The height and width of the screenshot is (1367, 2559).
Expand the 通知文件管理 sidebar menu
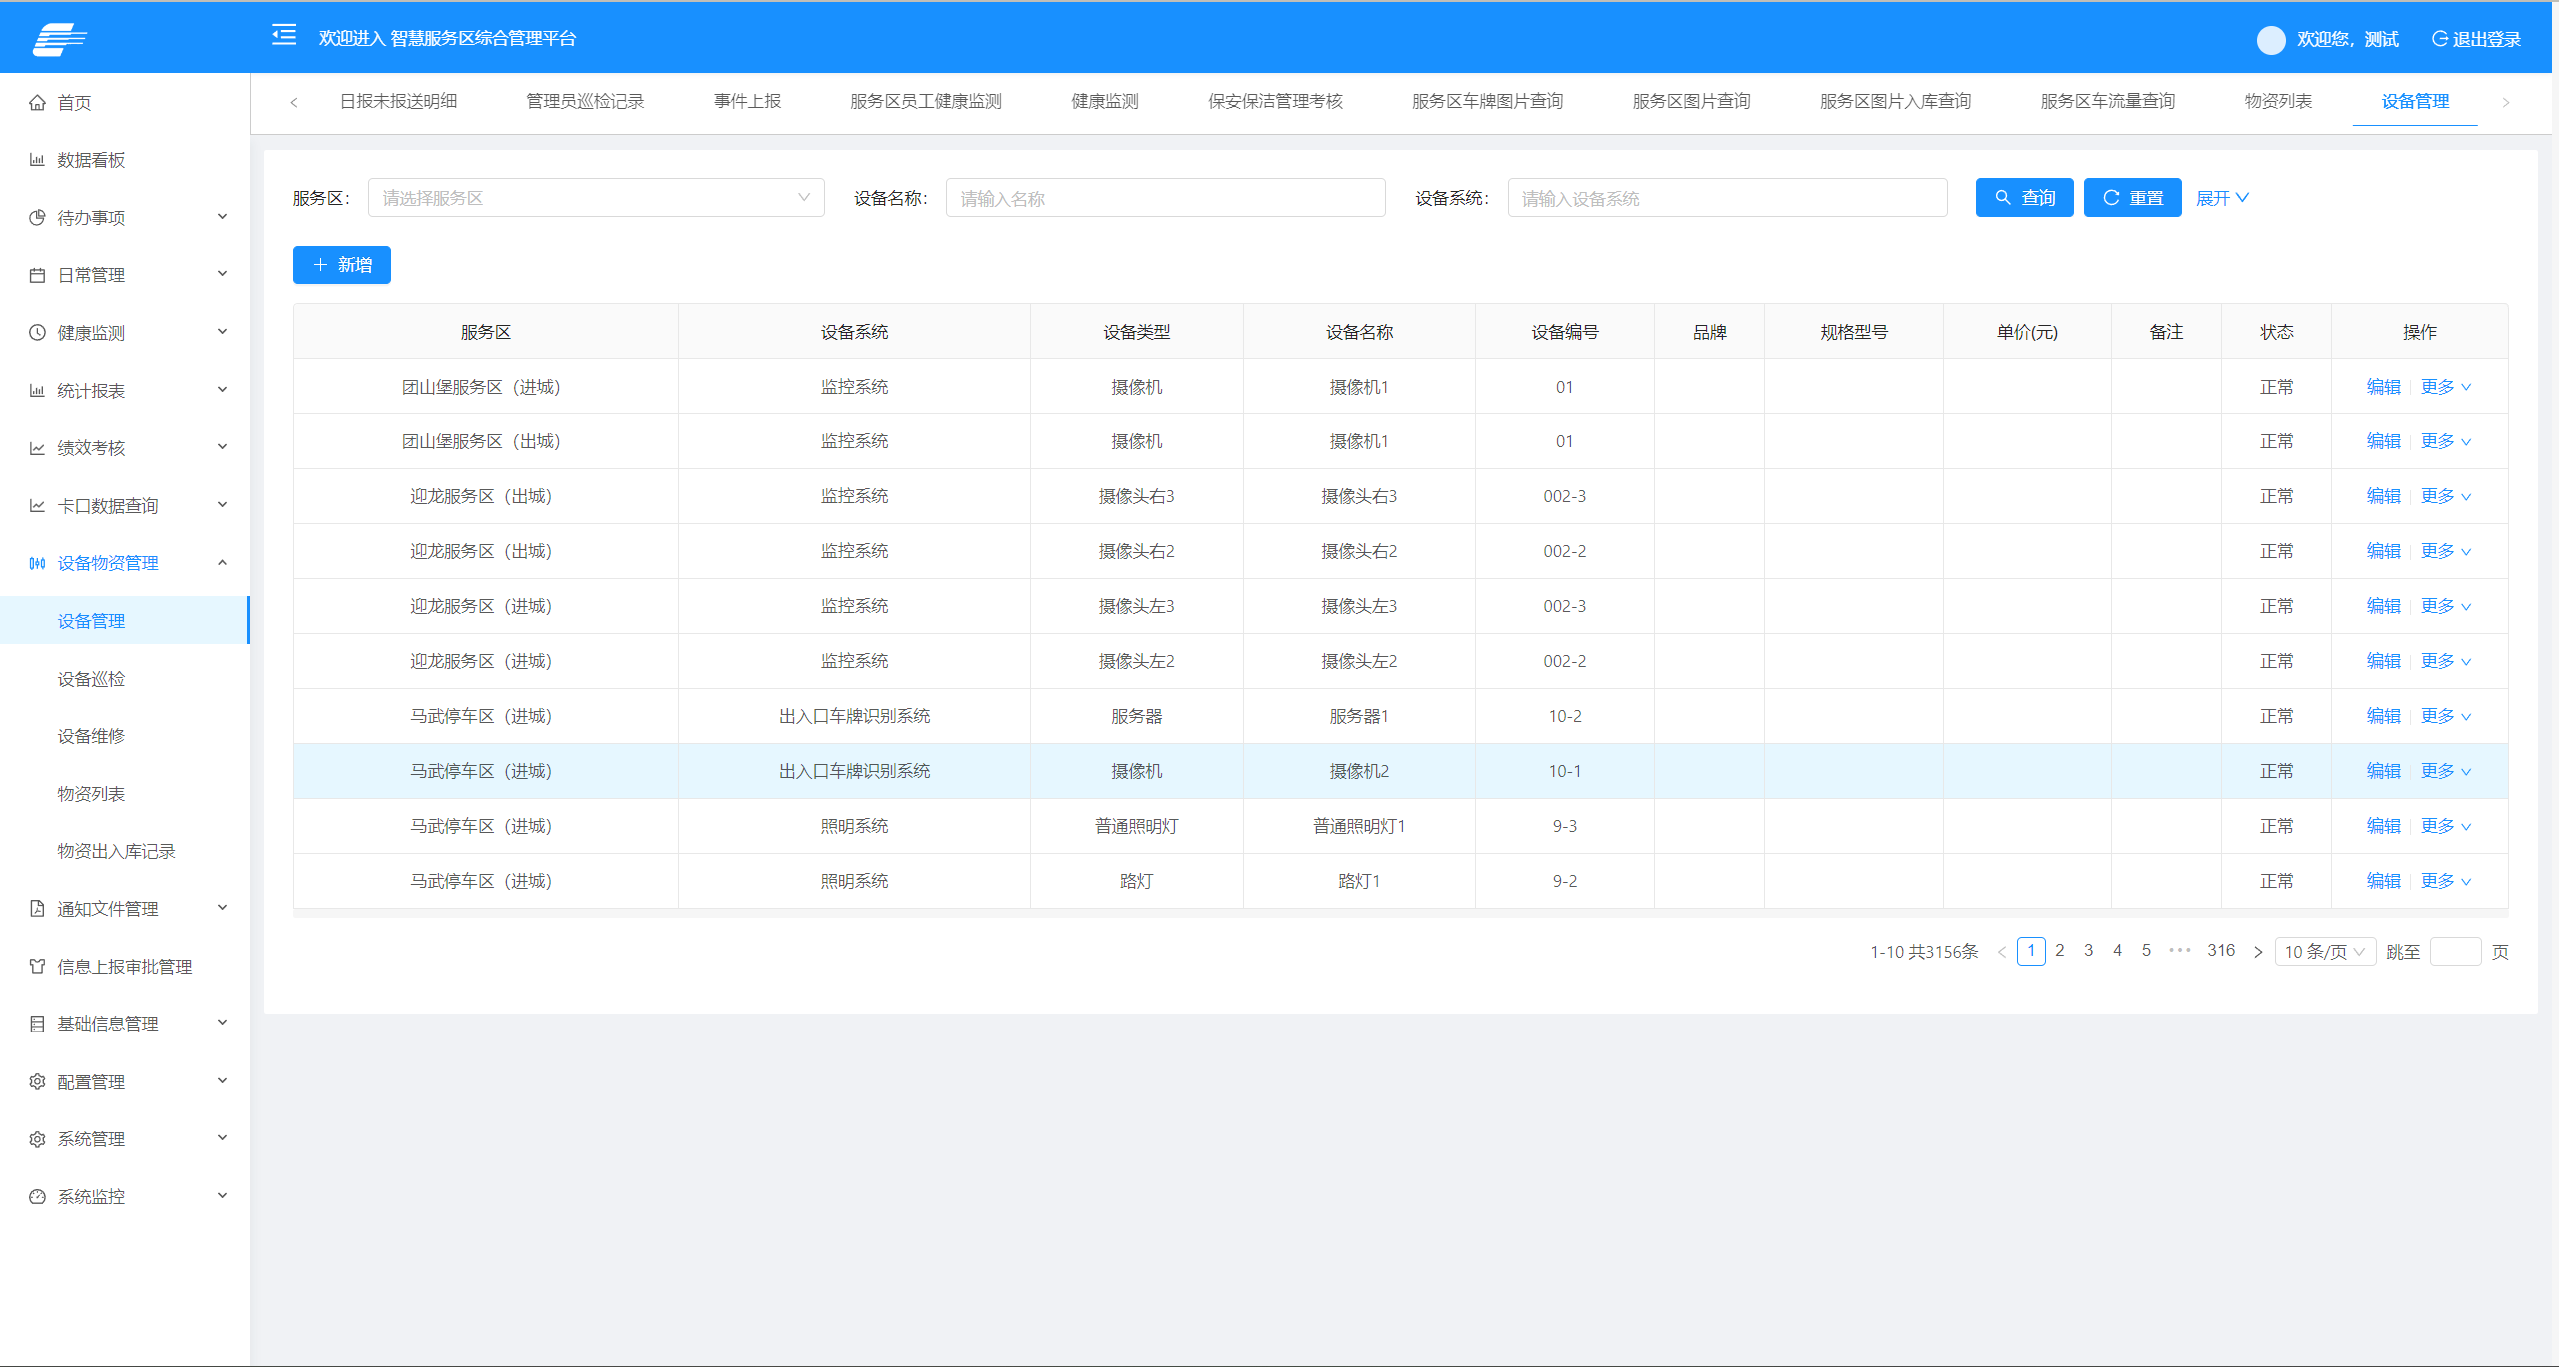pyautogui.click(x=125, y=909)
